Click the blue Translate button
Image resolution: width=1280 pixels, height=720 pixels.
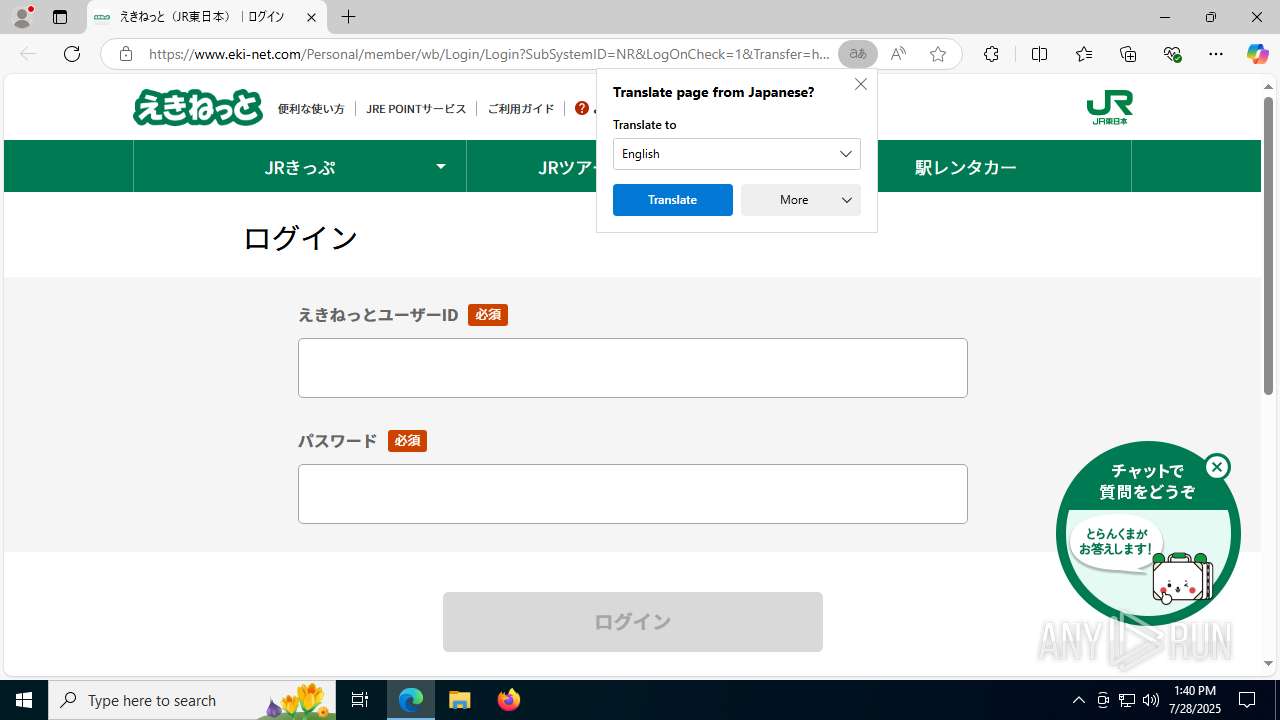(673, 200)
